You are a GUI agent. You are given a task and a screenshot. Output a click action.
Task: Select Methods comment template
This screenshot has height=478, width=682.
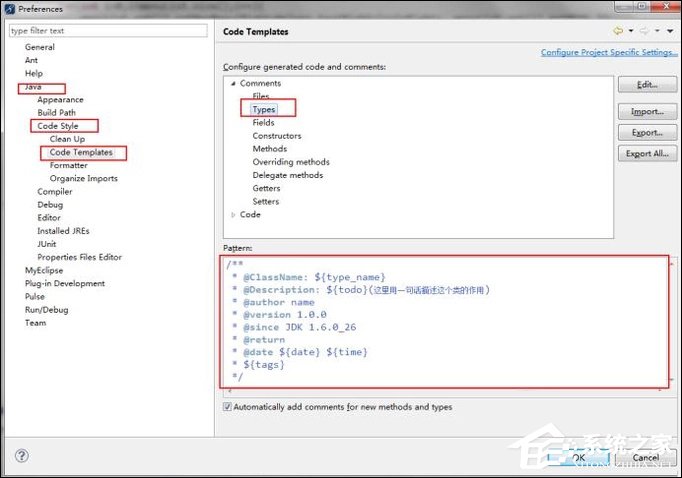(x=270, y=149)
